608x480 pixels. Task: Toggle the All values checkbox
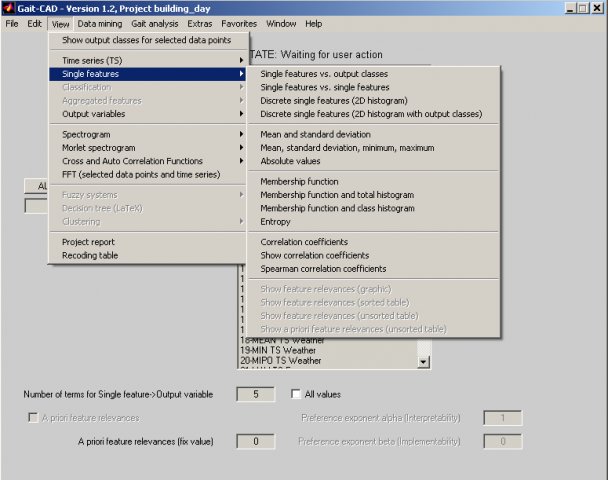pos(296,394)
